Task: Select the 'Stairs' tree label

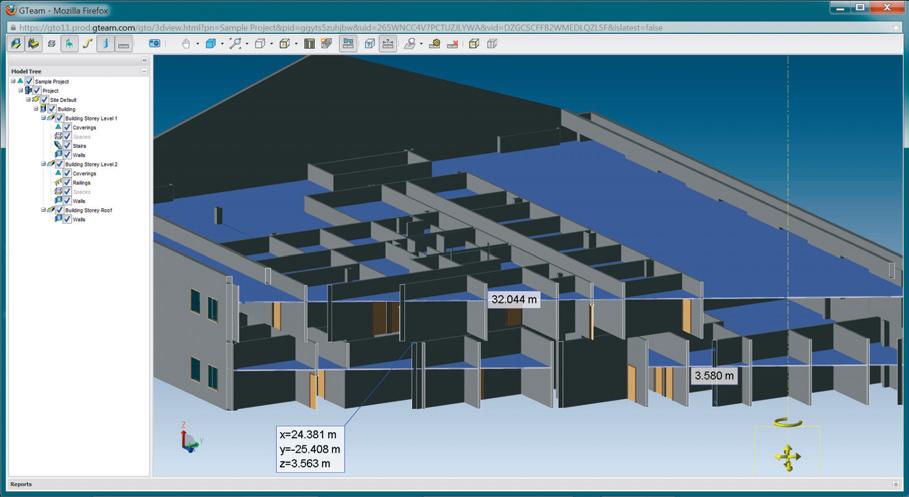Action: click(79, 146)
